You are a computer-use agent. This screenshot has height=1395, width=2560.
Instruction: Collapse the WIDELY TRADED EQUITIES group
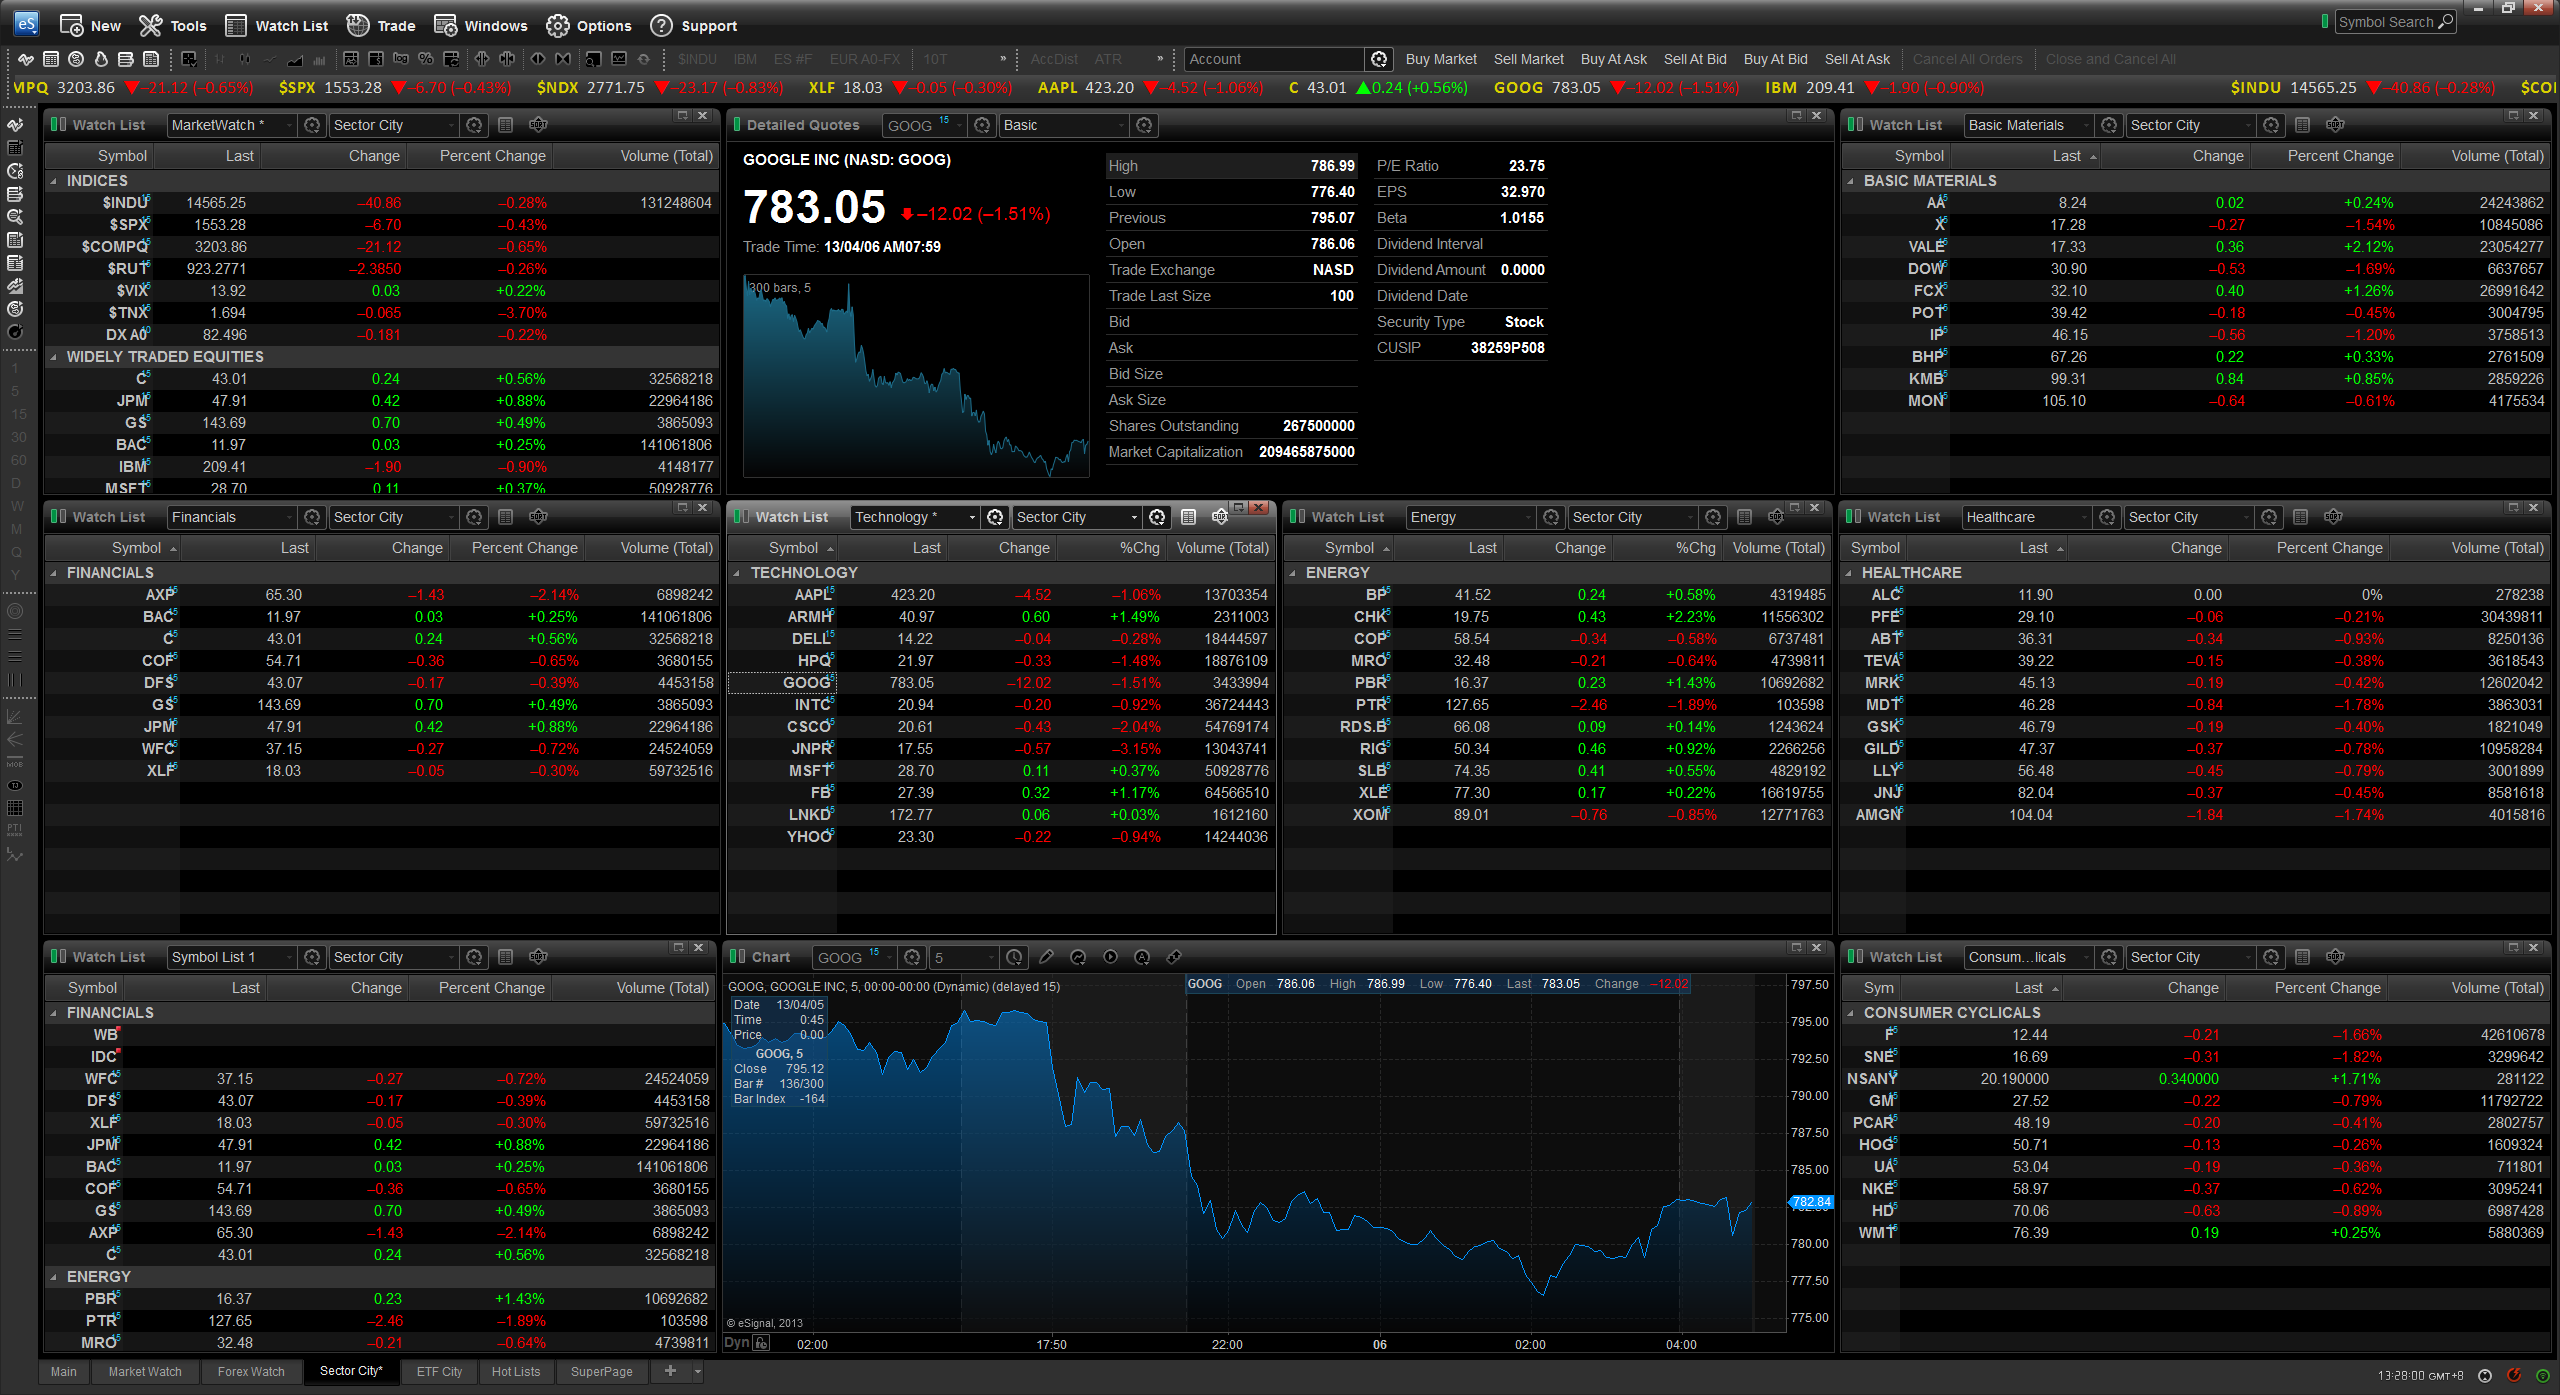pyautogui.click(x=54, y=357)
